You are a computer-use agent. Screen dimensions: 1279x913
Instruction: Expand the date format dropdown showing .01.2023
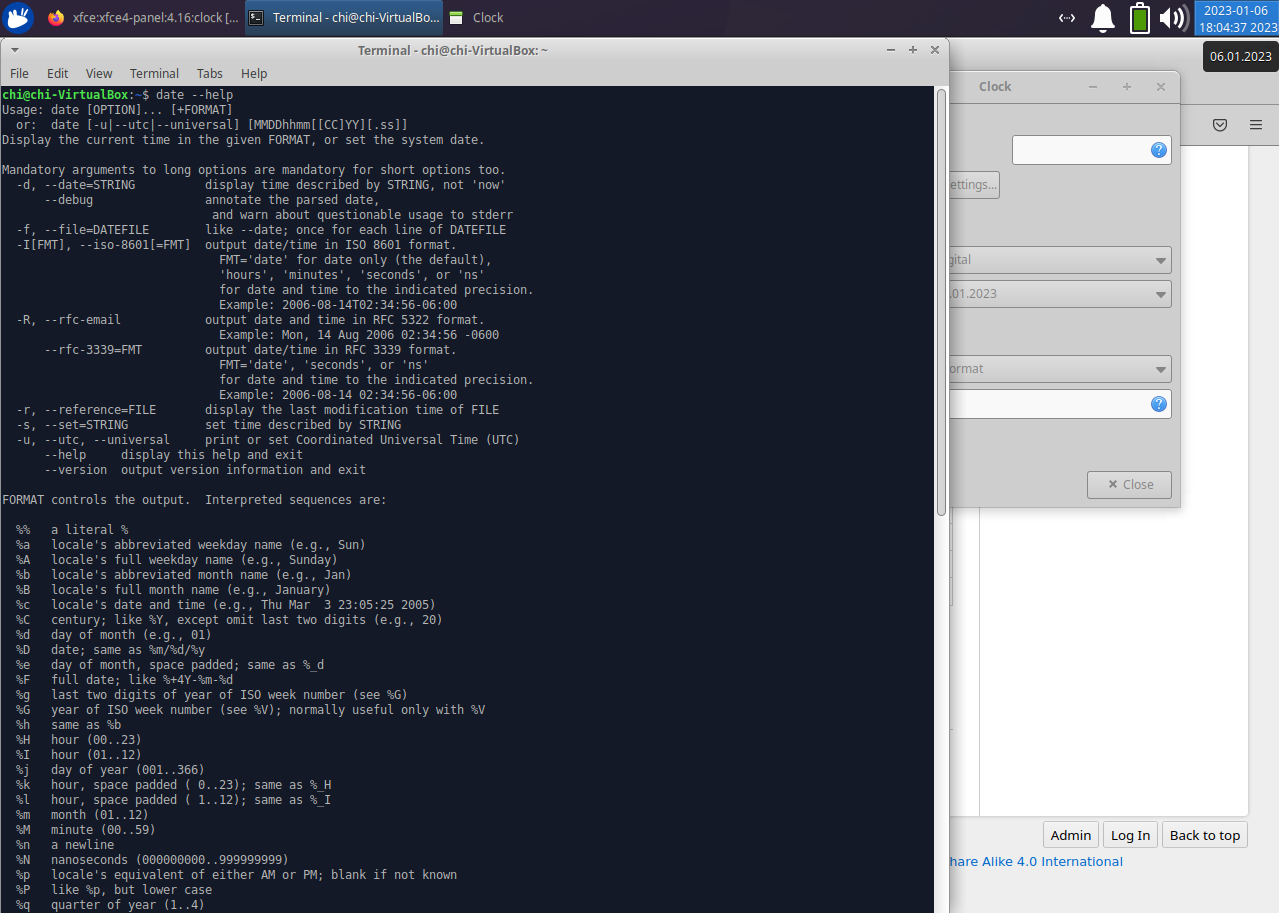click(1060, 294)
